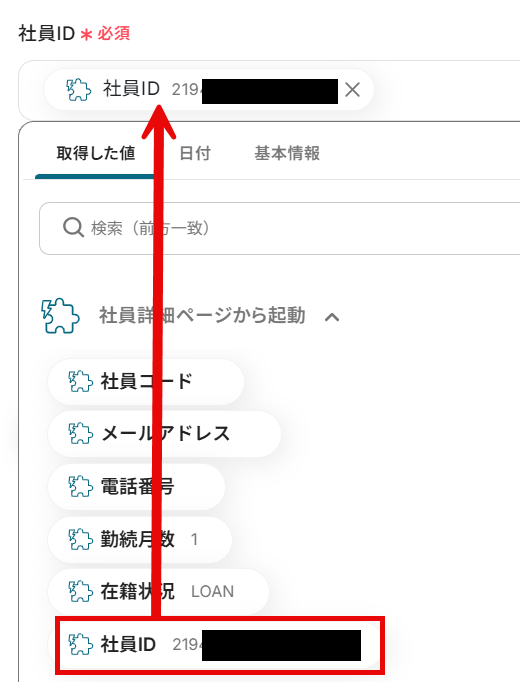This screenshot has width=520, height=682.
Task: Click the puzzle icon on メールアドレス chip
Action: point(81,434)
